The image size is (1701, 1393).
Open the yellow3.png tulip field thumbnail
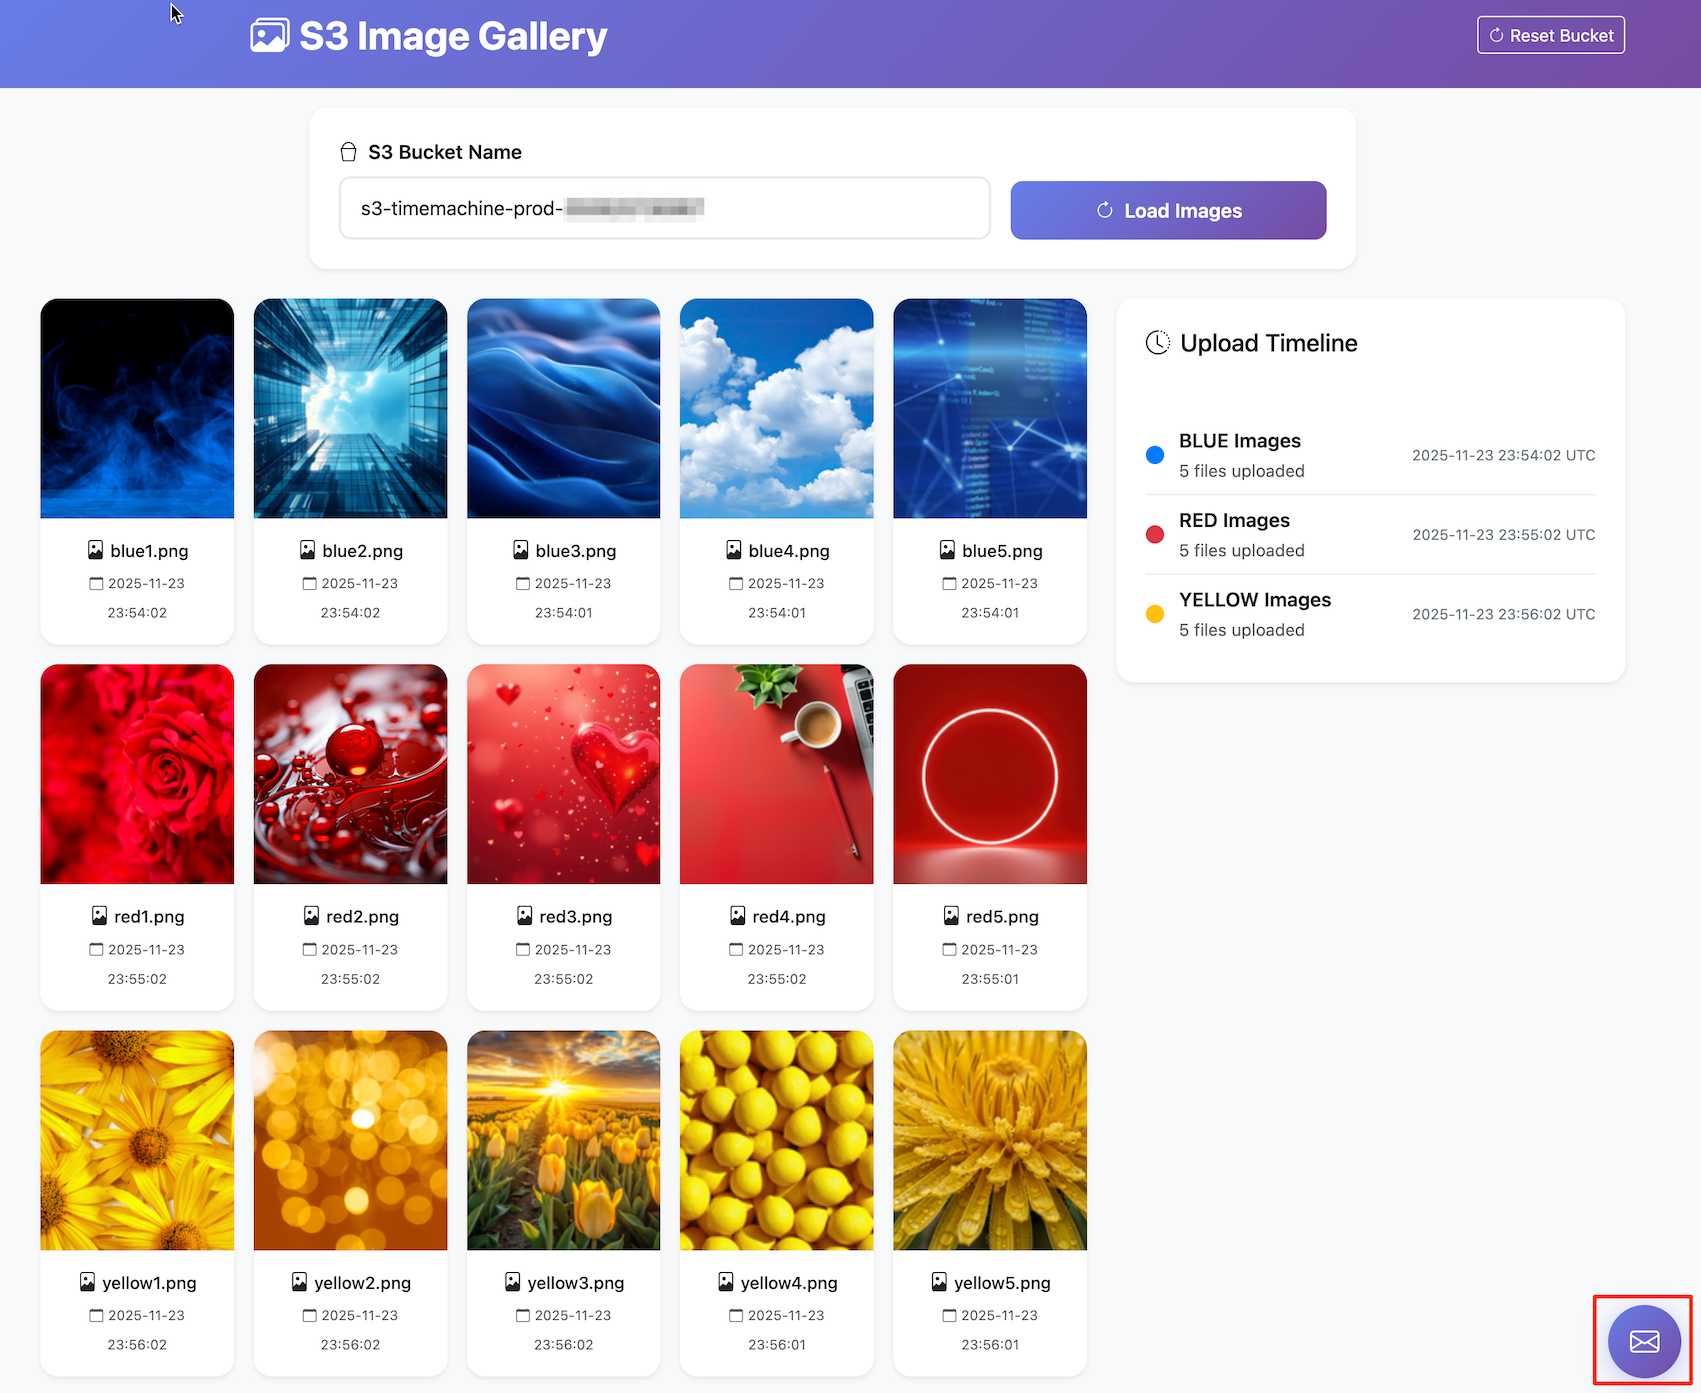pyautogui.click(x=563, y=1140)
